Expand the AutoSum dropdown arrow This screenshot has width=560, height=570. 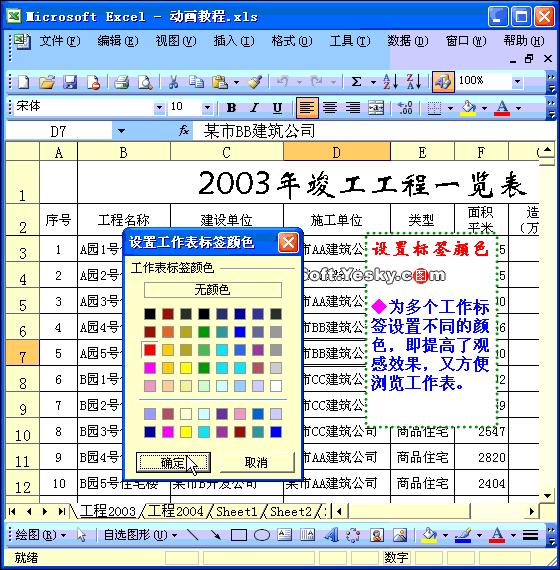pyautogui.click(x=373, y=82)
